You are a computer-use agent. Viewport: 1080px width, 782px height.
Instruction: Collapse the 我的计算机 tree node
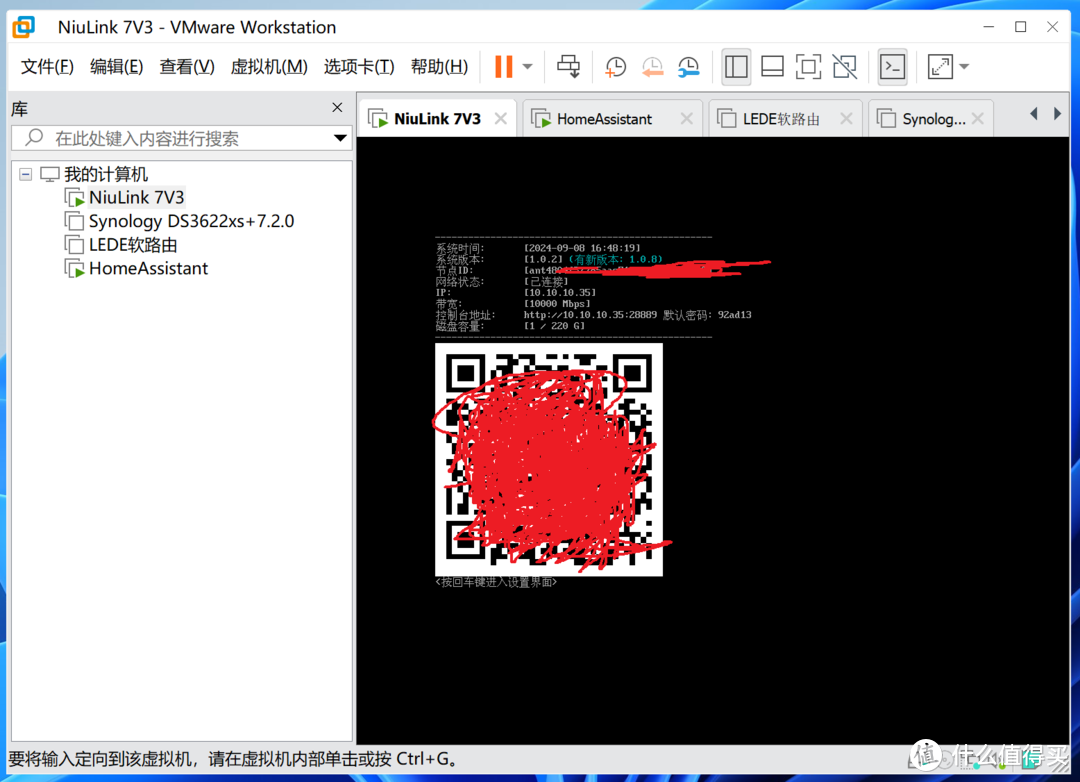(25, 174)
